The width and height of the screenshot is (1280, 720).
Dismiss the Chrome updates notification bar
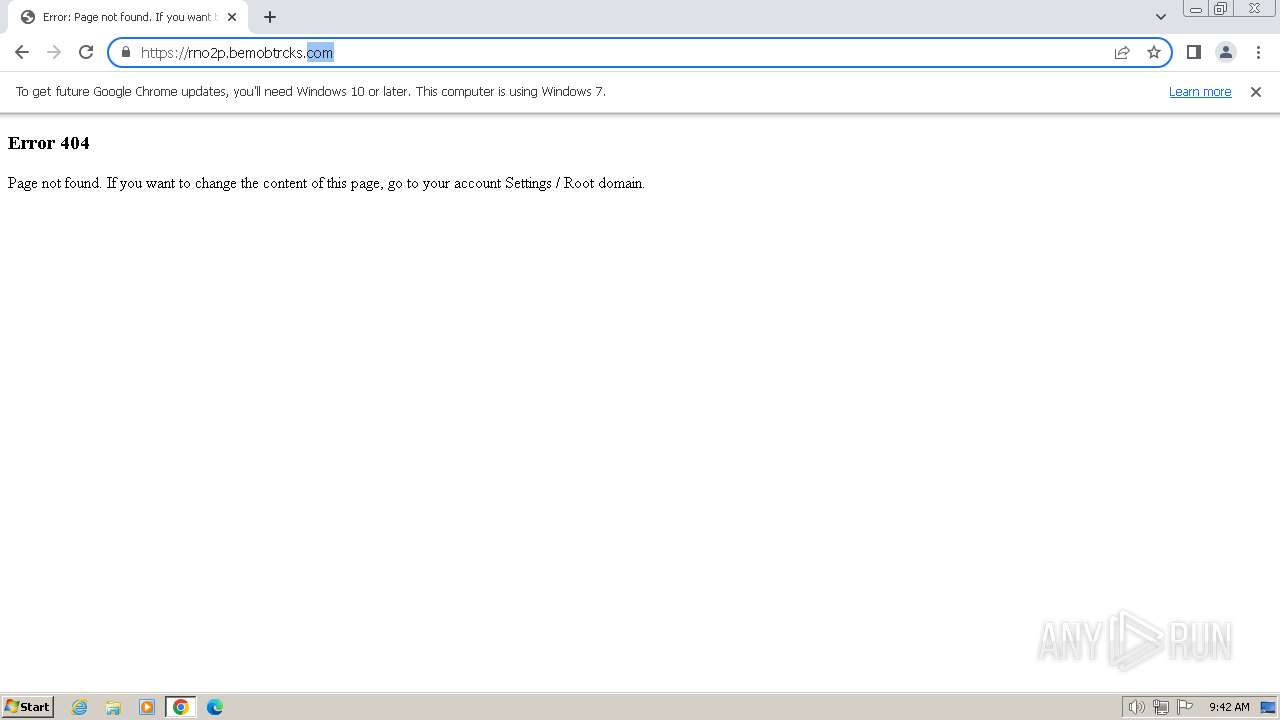[1256, 92]
